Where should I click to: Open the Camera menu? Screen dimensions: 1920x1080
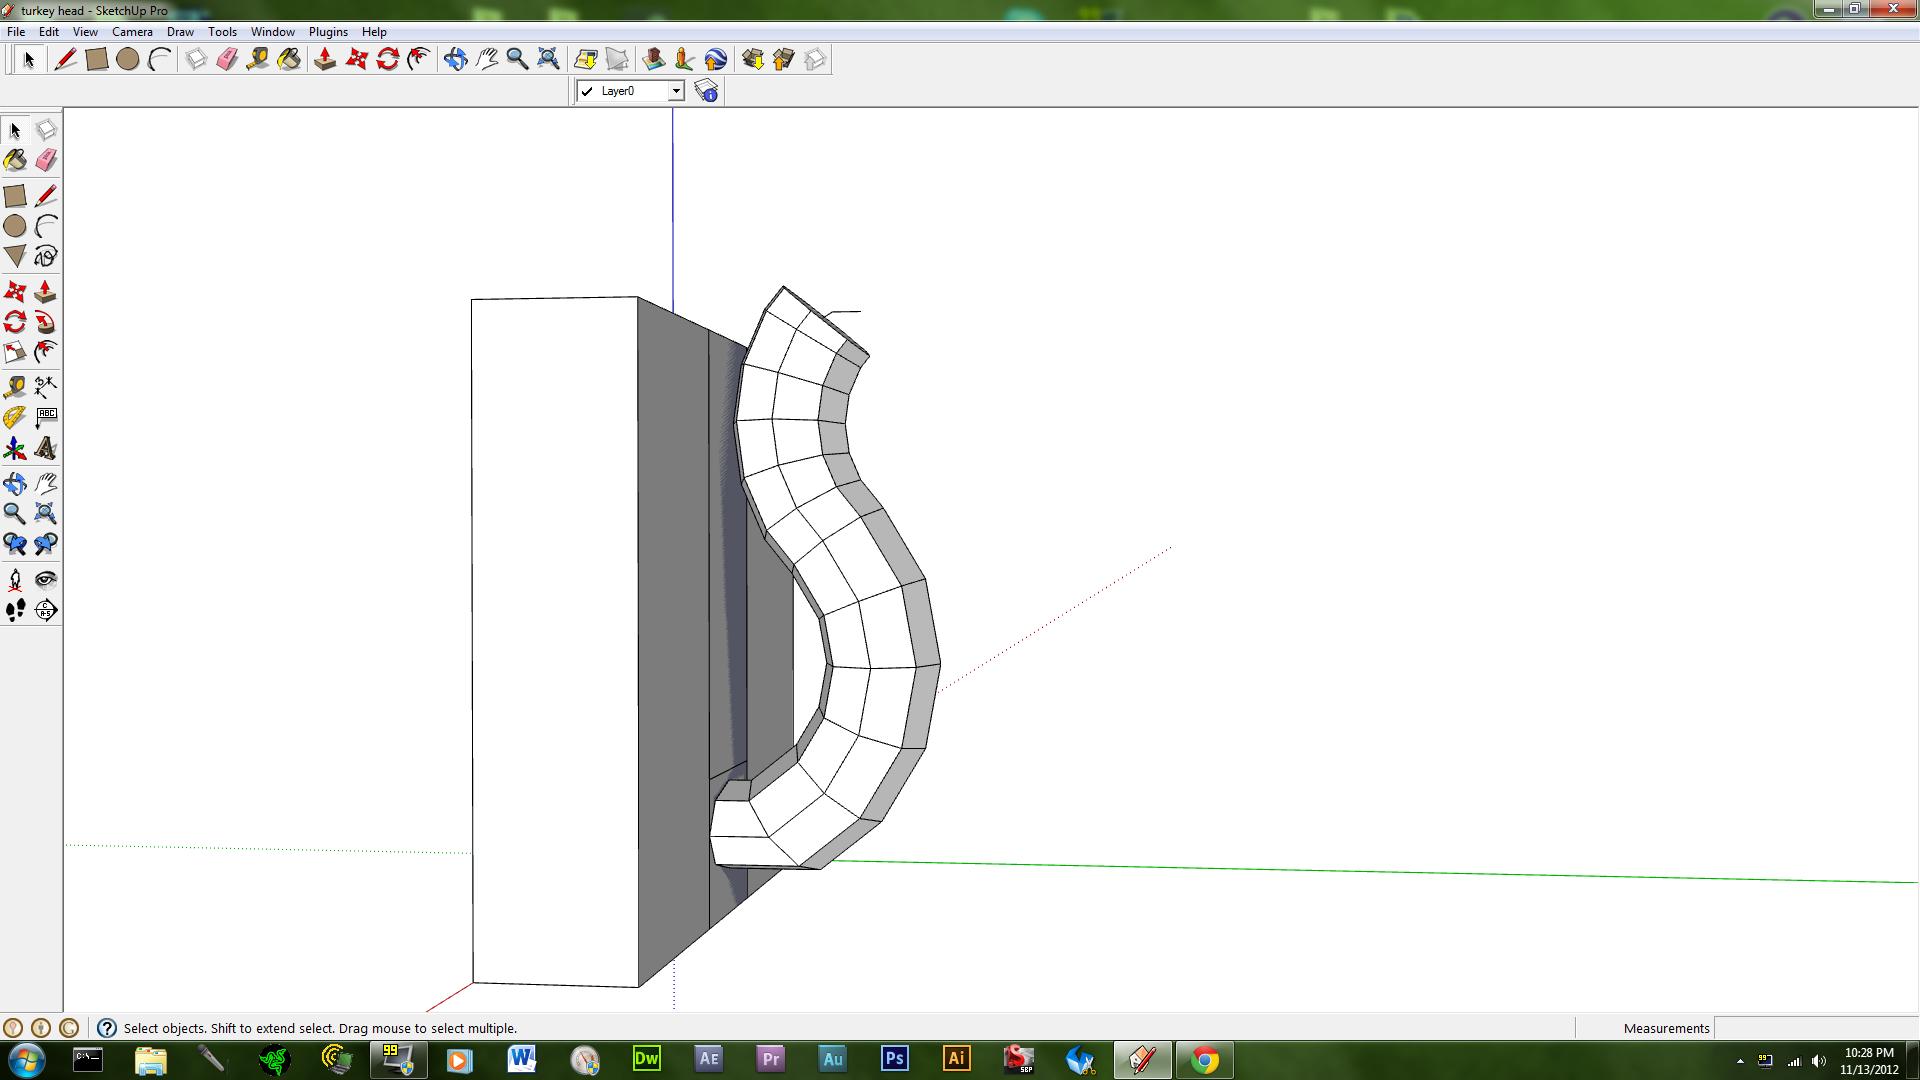(x=132, y=32)
